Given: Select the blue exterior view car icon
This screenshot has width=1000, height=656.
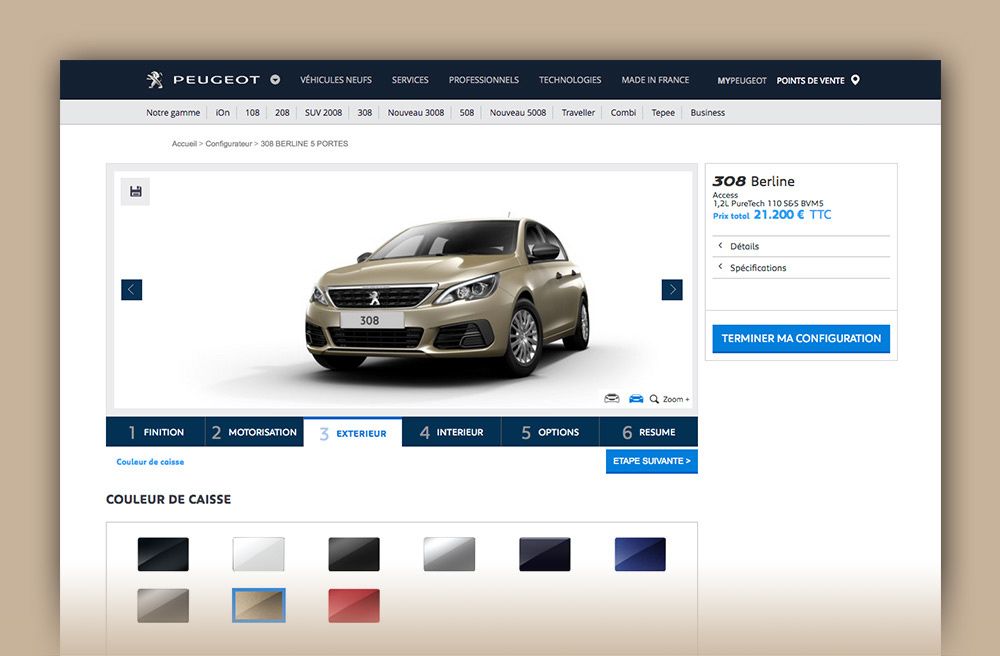Looking at the screenshot, I should coord(636,399).
